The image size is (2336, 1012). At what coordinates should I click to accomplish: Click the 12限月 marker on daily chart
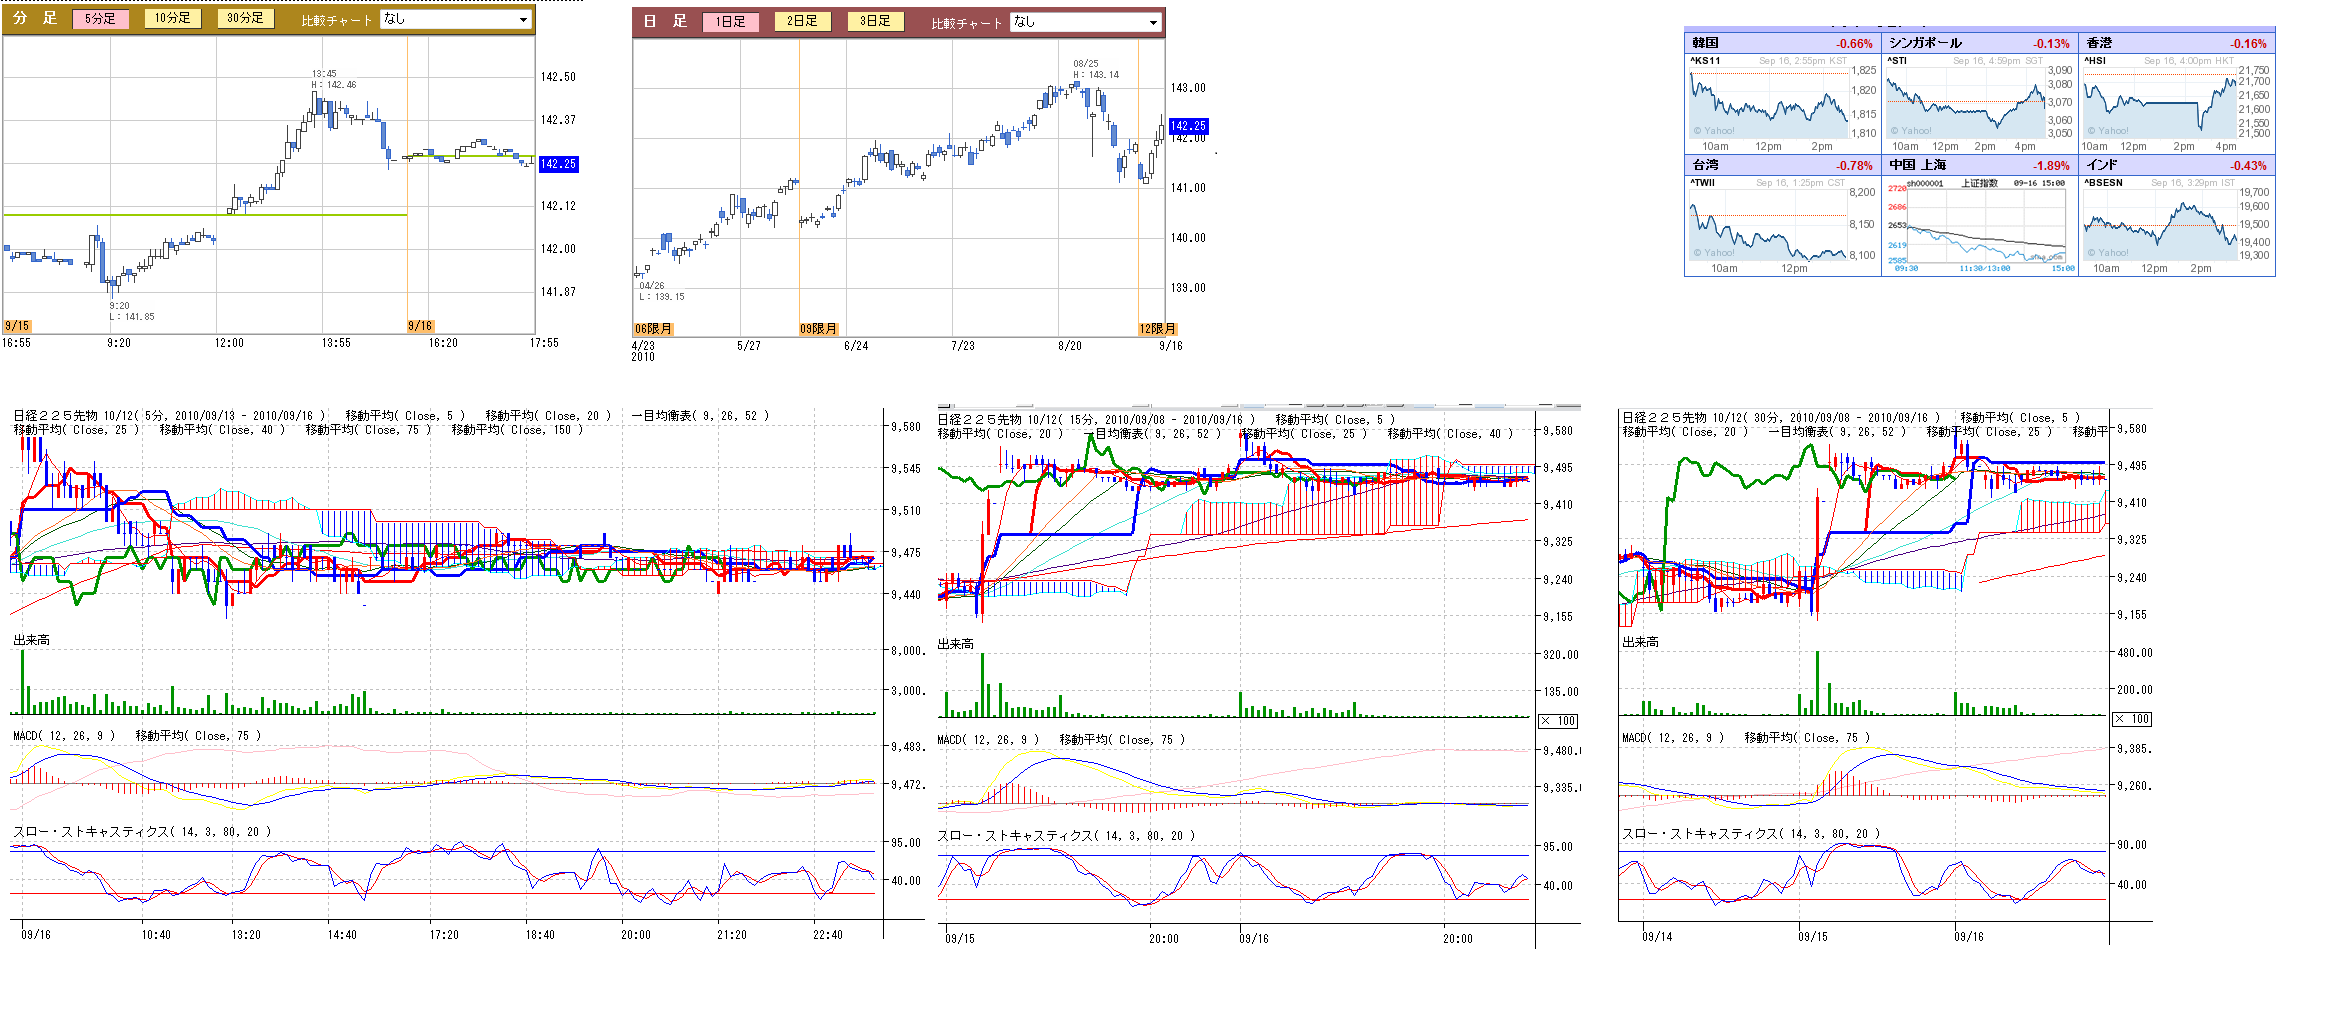[1157, 329]
